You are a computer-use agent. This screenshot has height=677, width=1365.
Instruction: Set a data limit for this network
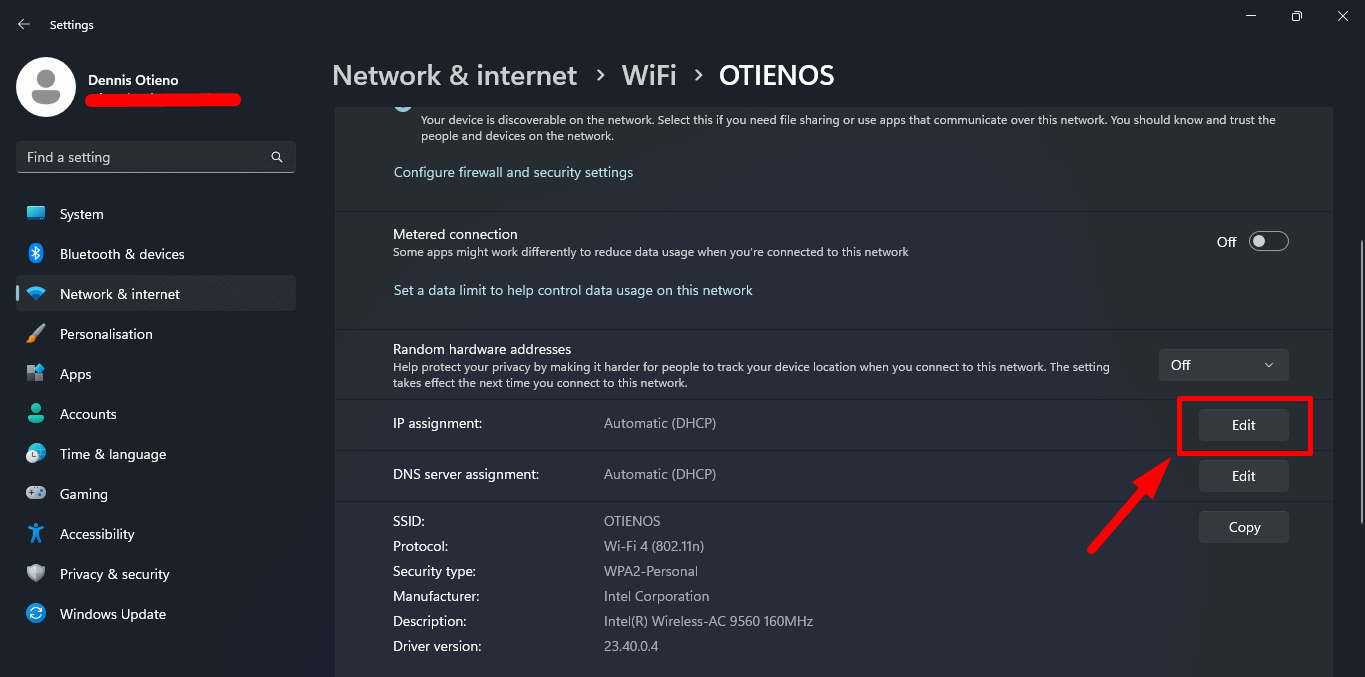pos(572,289)
